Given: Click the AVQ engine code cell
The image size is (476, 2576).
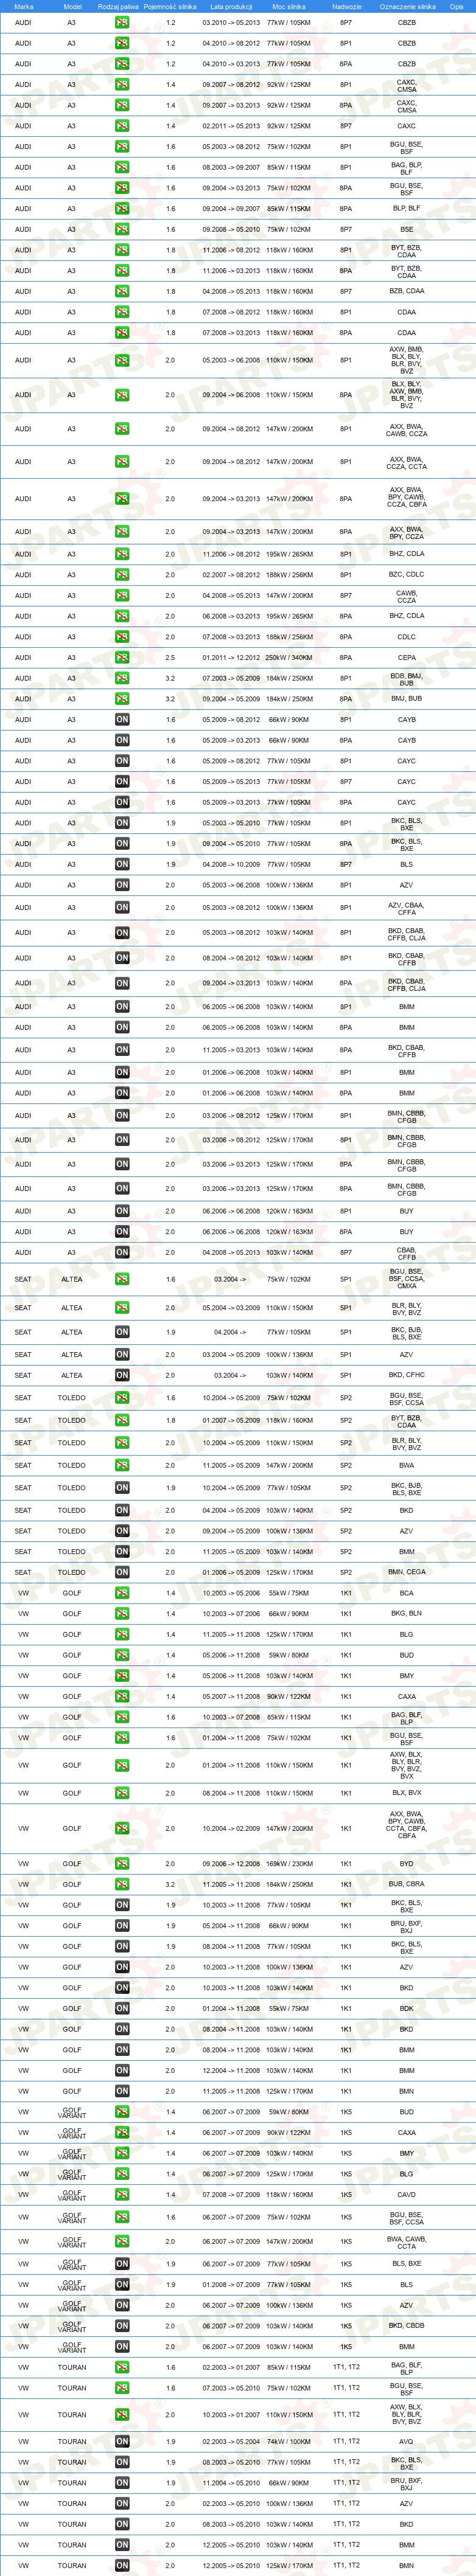Looking at the screenshot, I should click(406, 2441).
